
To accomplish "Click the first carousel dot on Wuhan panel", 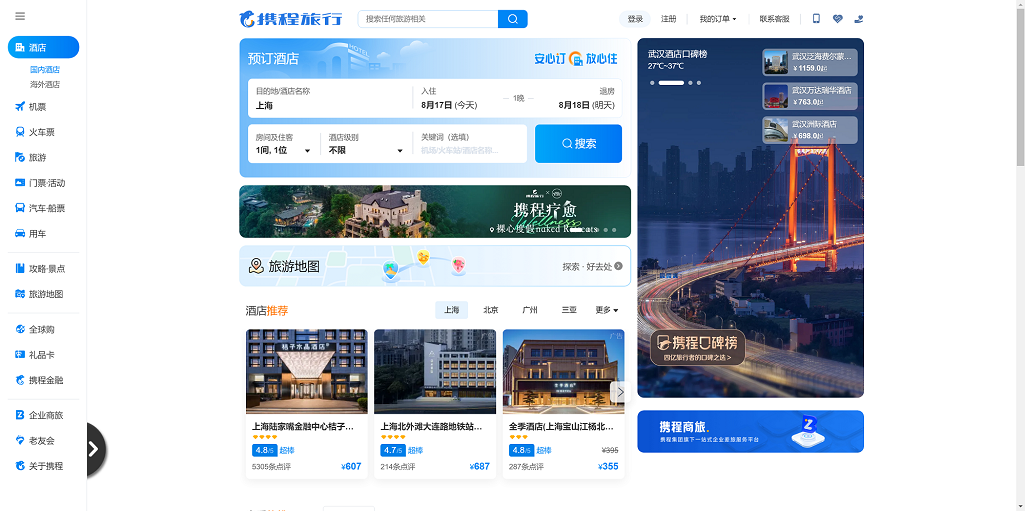I will [x=652, y=83].
